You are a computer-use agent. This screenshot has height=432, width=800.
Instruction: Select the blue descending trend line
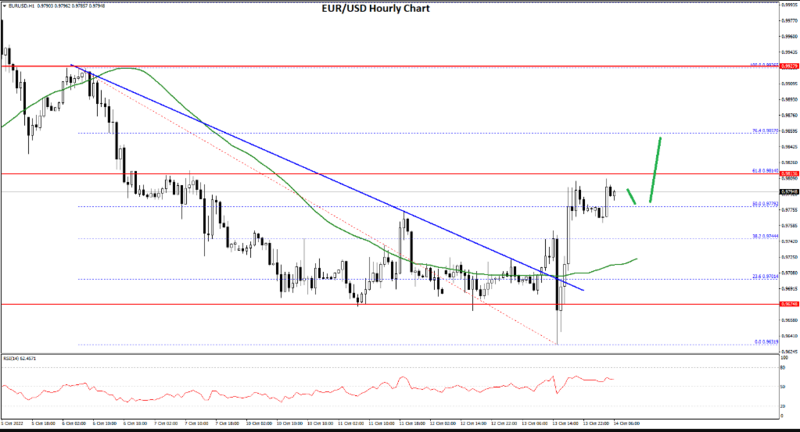pos(327,177)
